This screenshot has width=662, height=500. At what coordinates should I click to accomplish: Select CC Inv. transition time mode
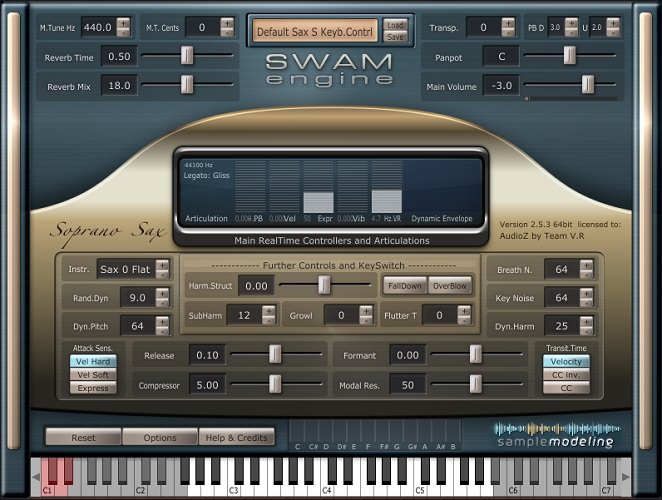click(566, 375)
